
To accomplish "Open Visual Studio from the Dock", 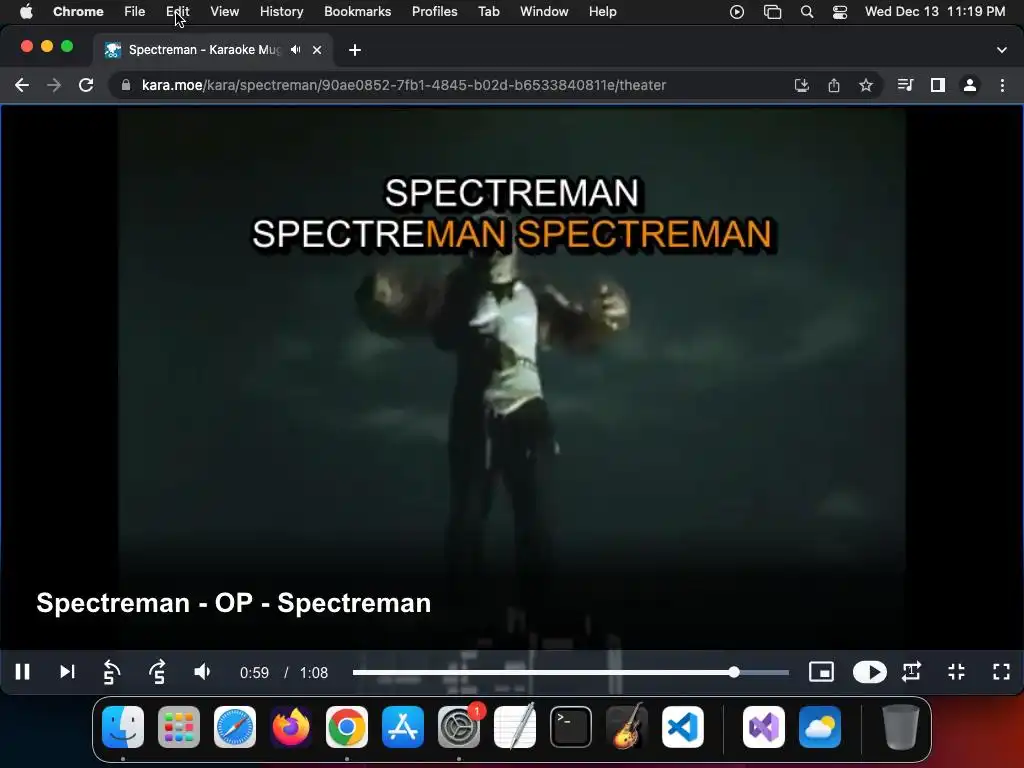I will tap(763, 727).
